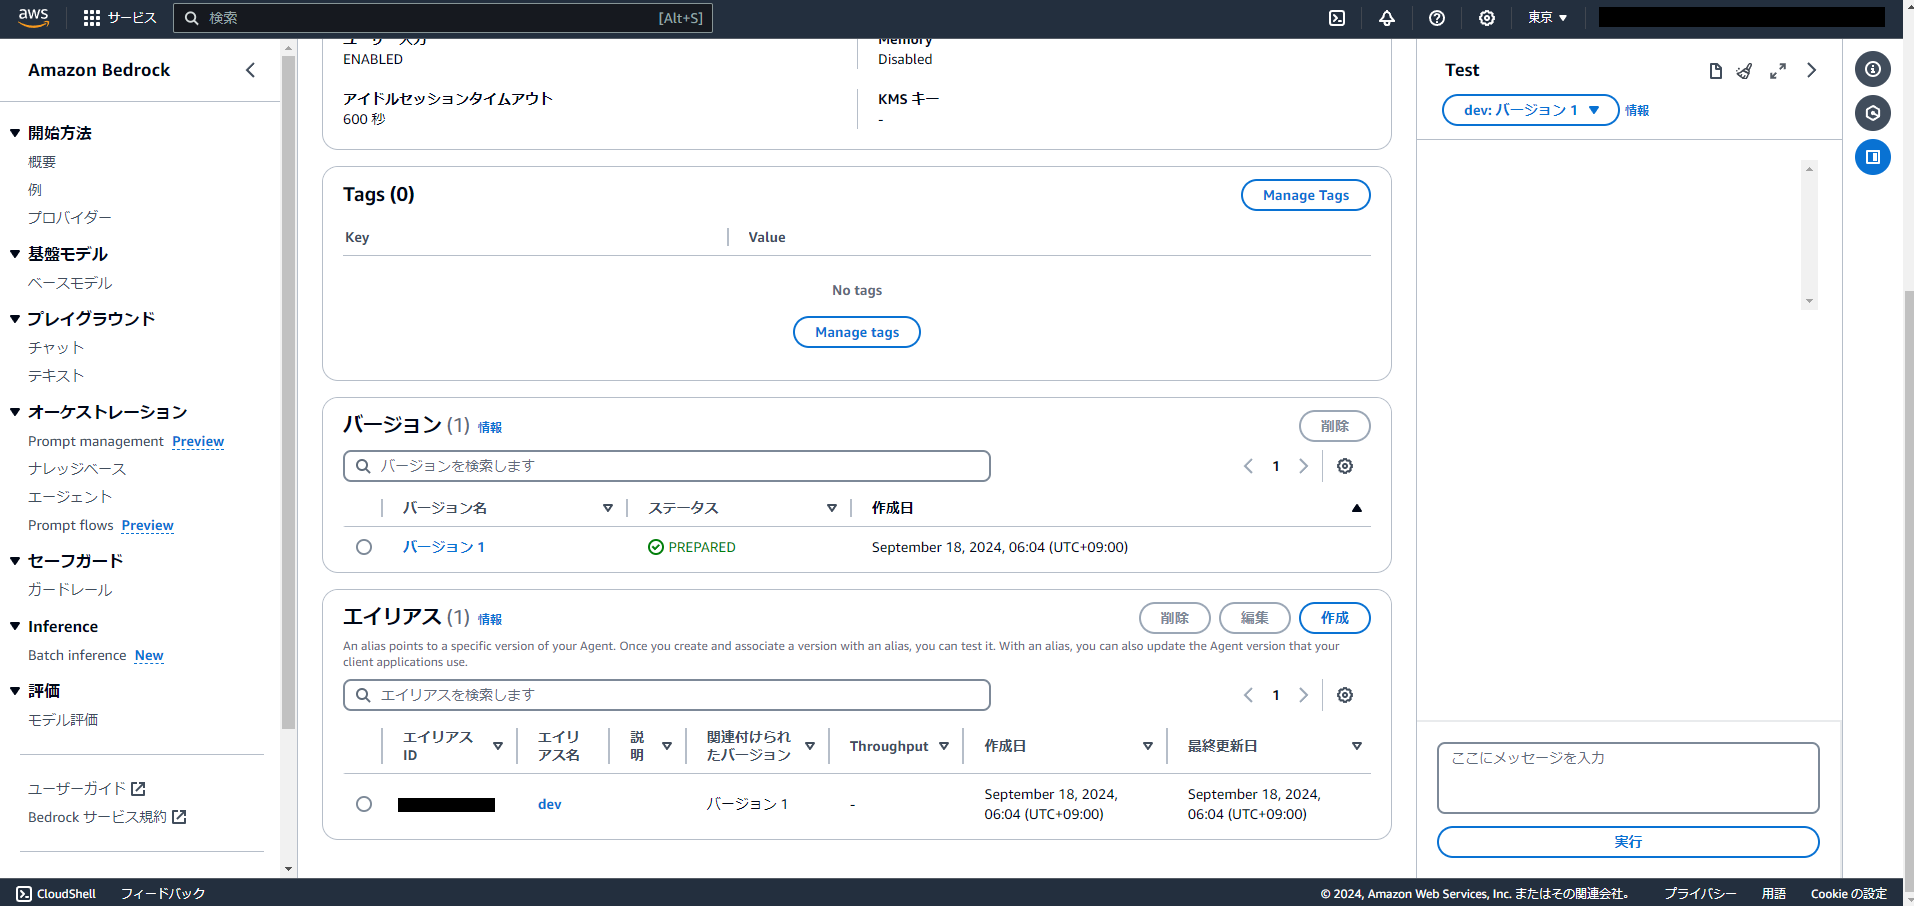This screenshot has width=1914, height=906.
Task: Click the Manage Tags header button
Action: point(1306,195)
